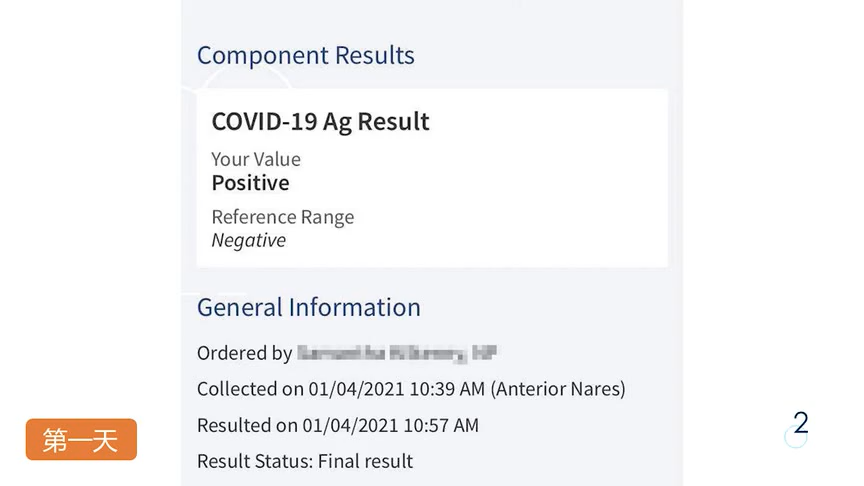The height and width of the screenshot is (486, 864).
Task: Click the COVID-19 Ag Result title
Action: 320,122
